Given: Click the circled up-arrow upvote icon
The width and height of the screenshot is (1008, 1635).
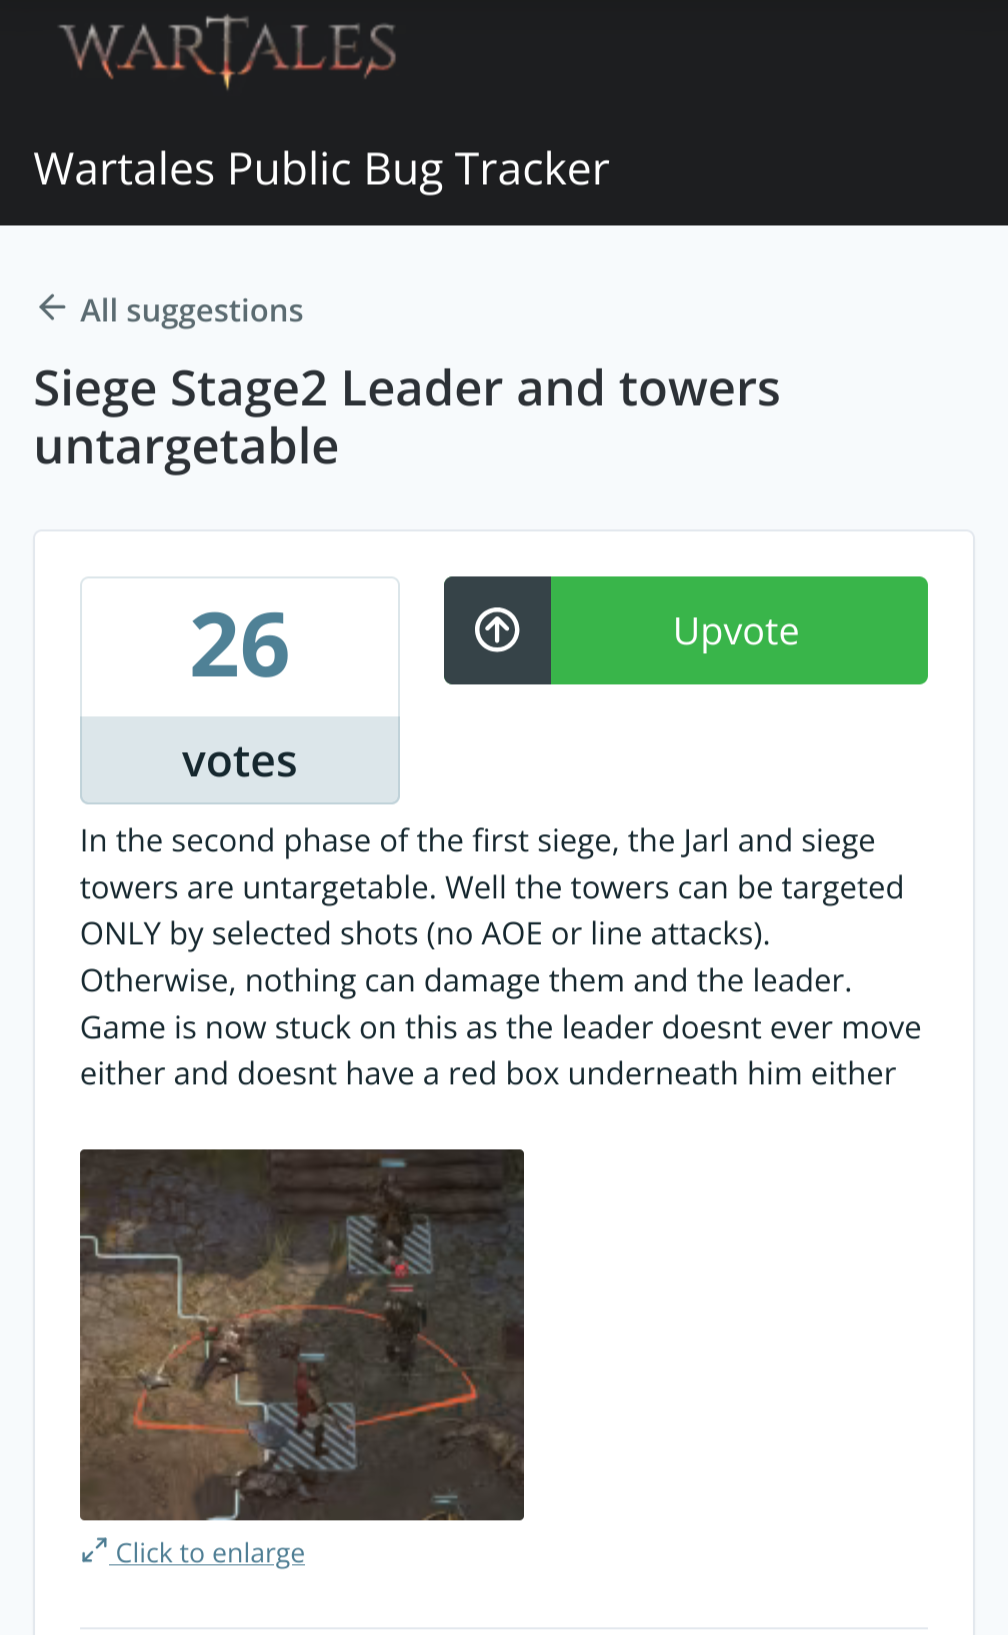Looking at the screenshot, I should coord(497,630).
